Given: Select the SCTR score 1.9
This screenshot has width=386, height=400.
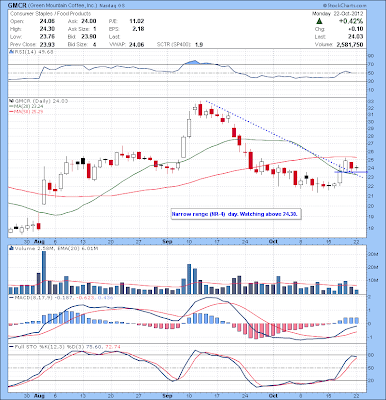Looking at the screenshot, I should point(199,44).
